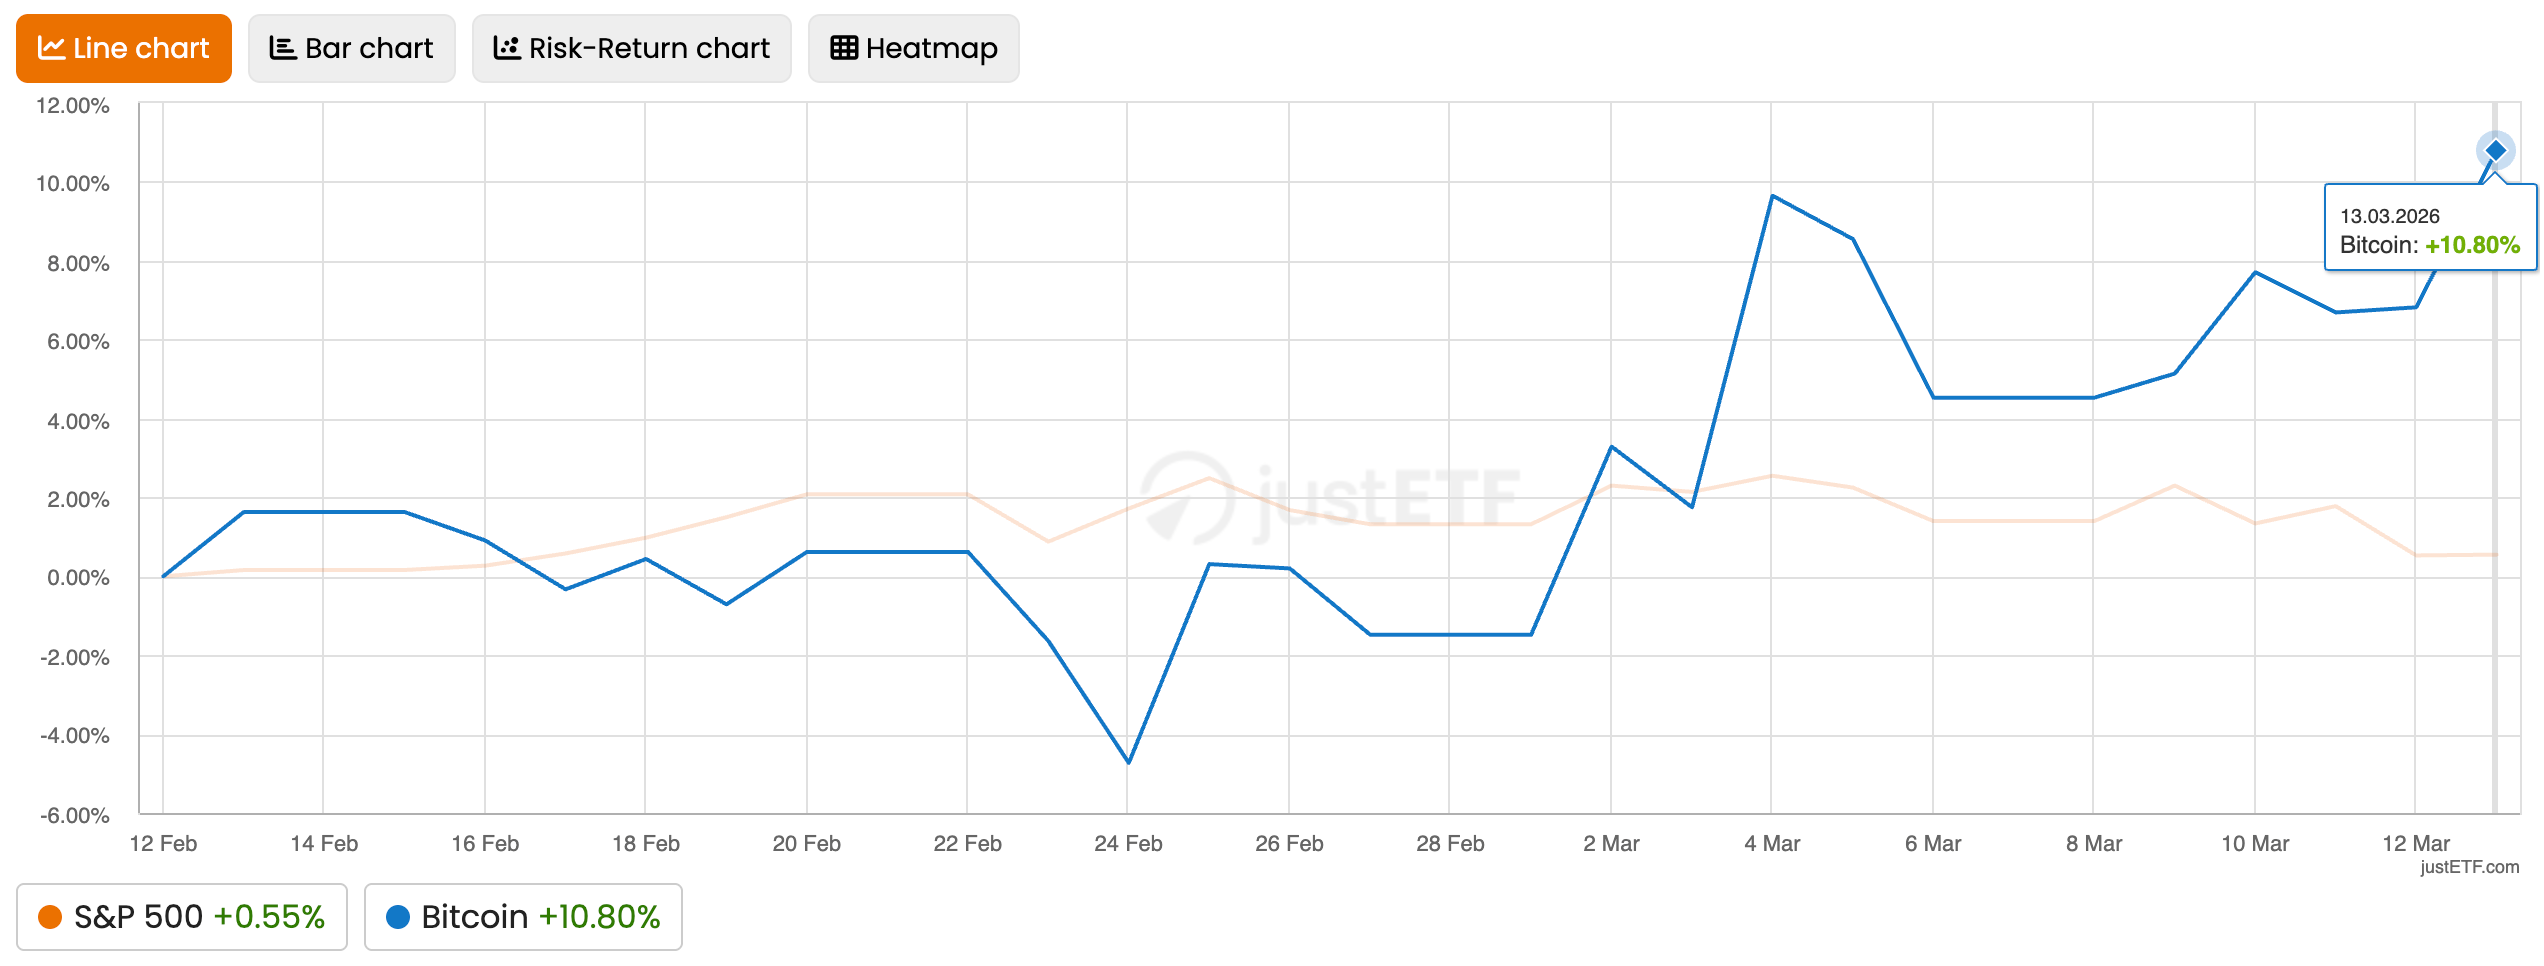This screenshot has height=966, width=2544.
Task: Click the Bar chart icon
Action: [x=283, y=48]
